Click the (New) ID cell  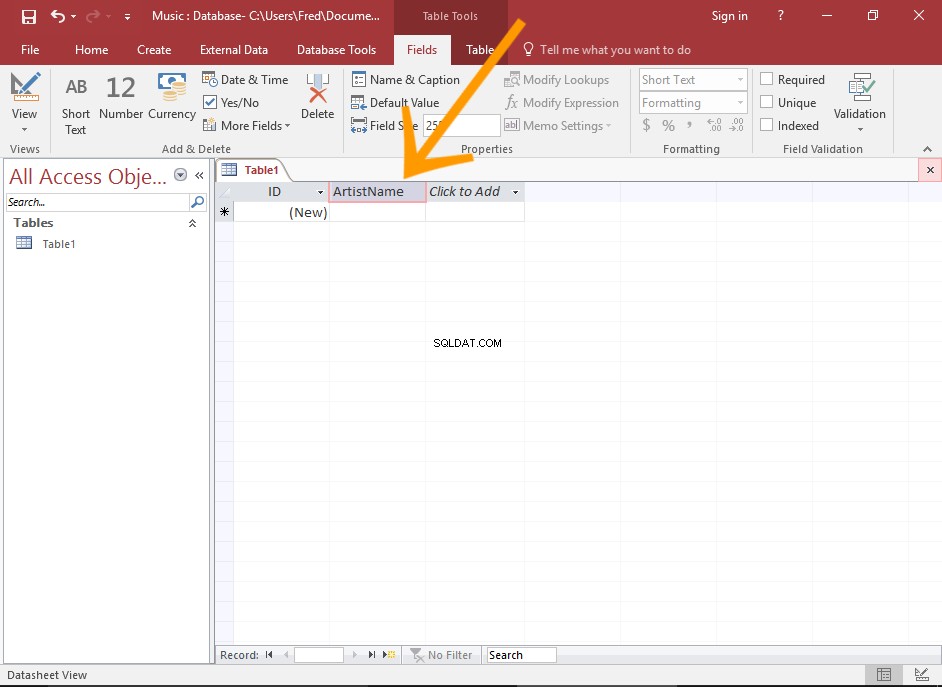point(281,212)
